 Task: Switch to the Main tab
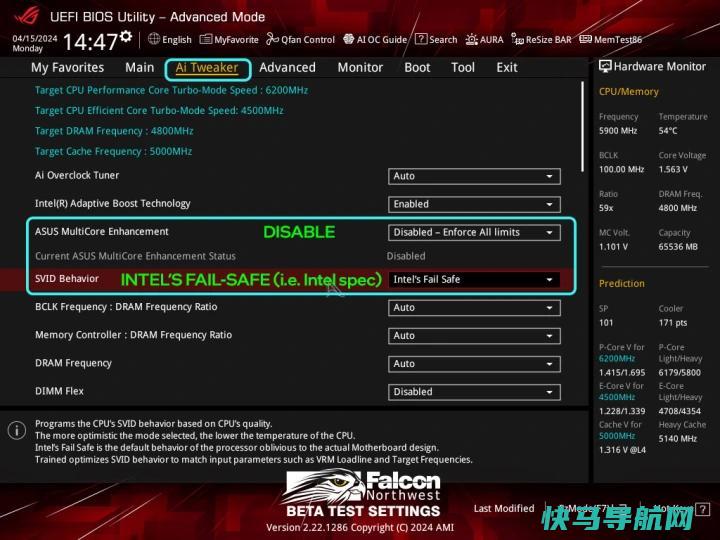[140, 68]
